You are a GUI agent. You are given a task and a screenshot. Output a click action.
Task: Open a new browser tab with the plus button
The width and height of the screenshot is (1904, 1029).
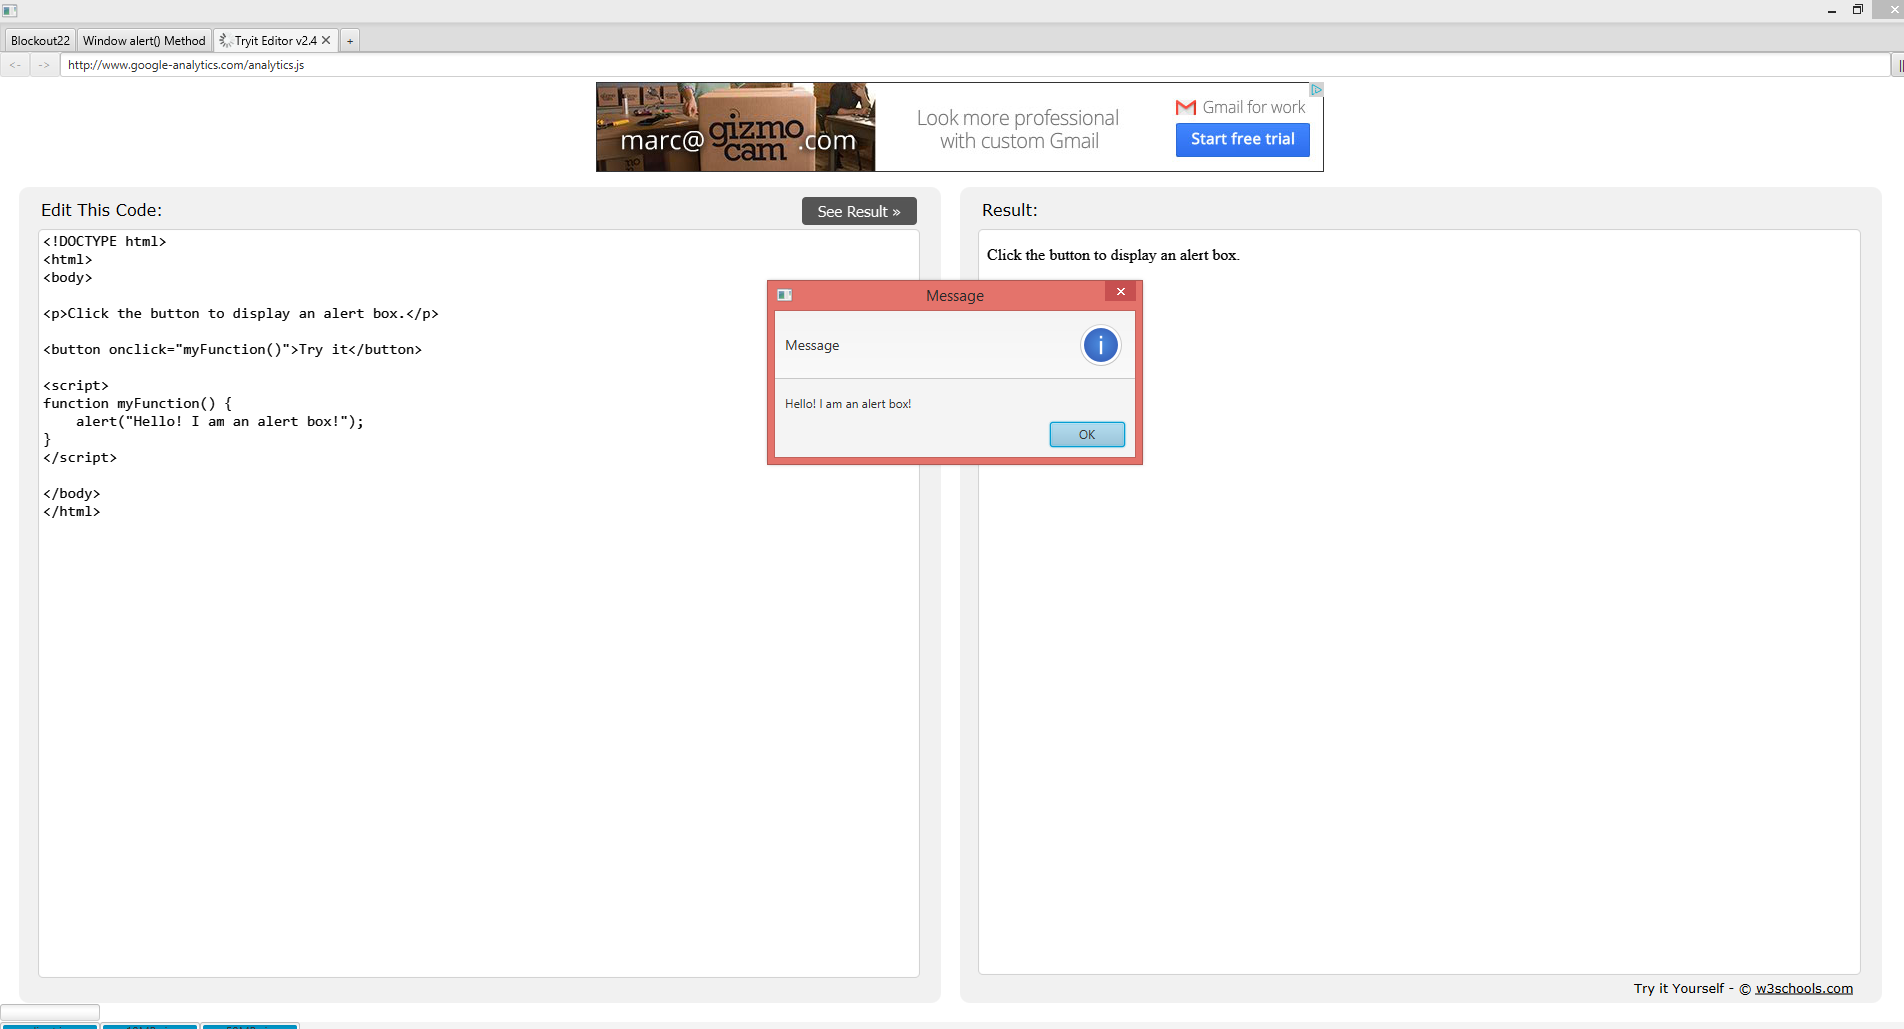pos(349,40)
